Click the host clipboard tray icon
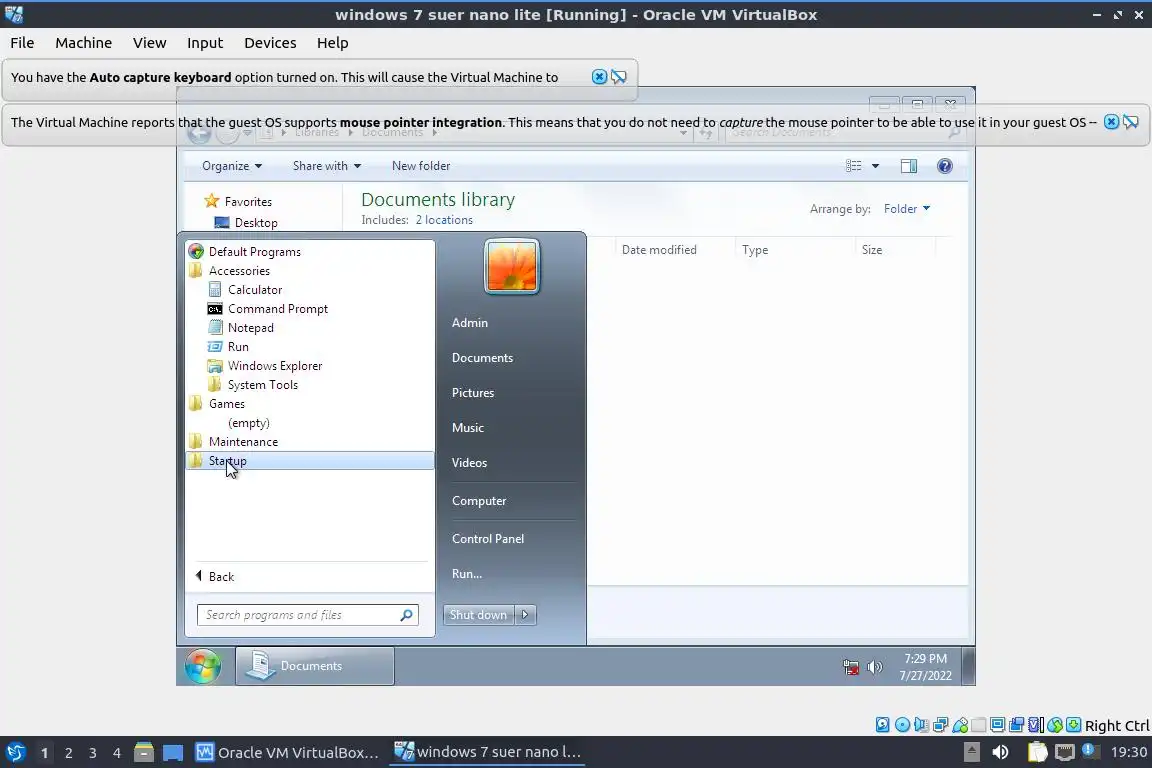Screen dimensions: 1152x768 pyautogui.click(x=1037, y=752)
